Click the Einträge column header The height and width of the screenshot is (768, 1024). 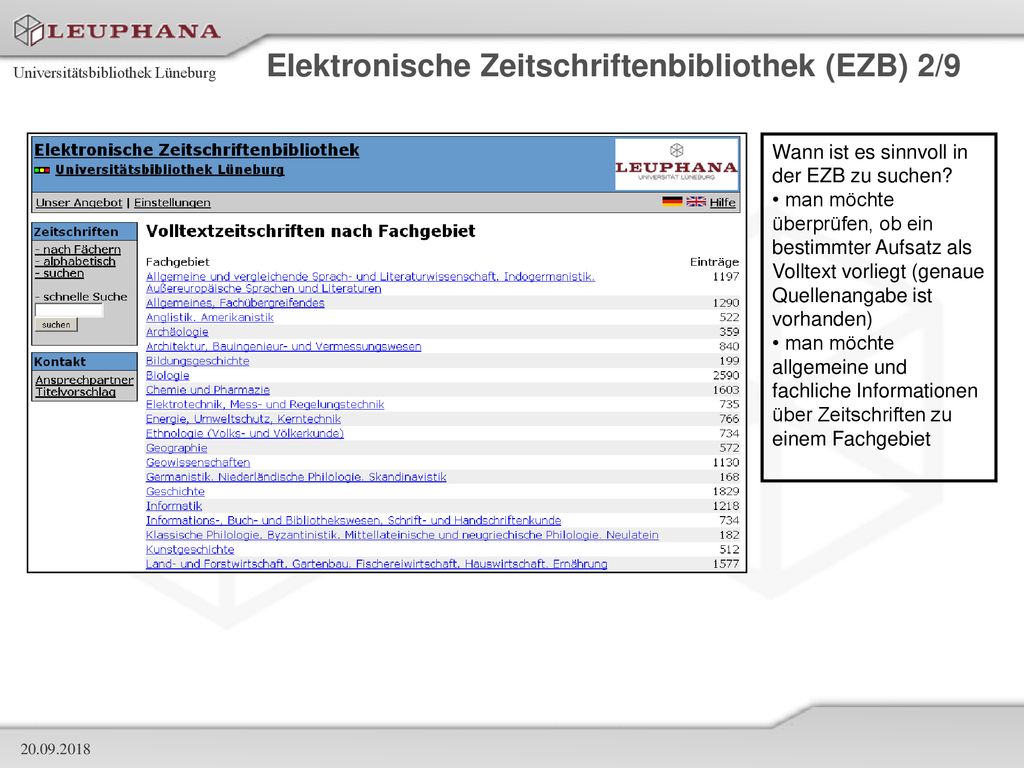click(714, 262)
